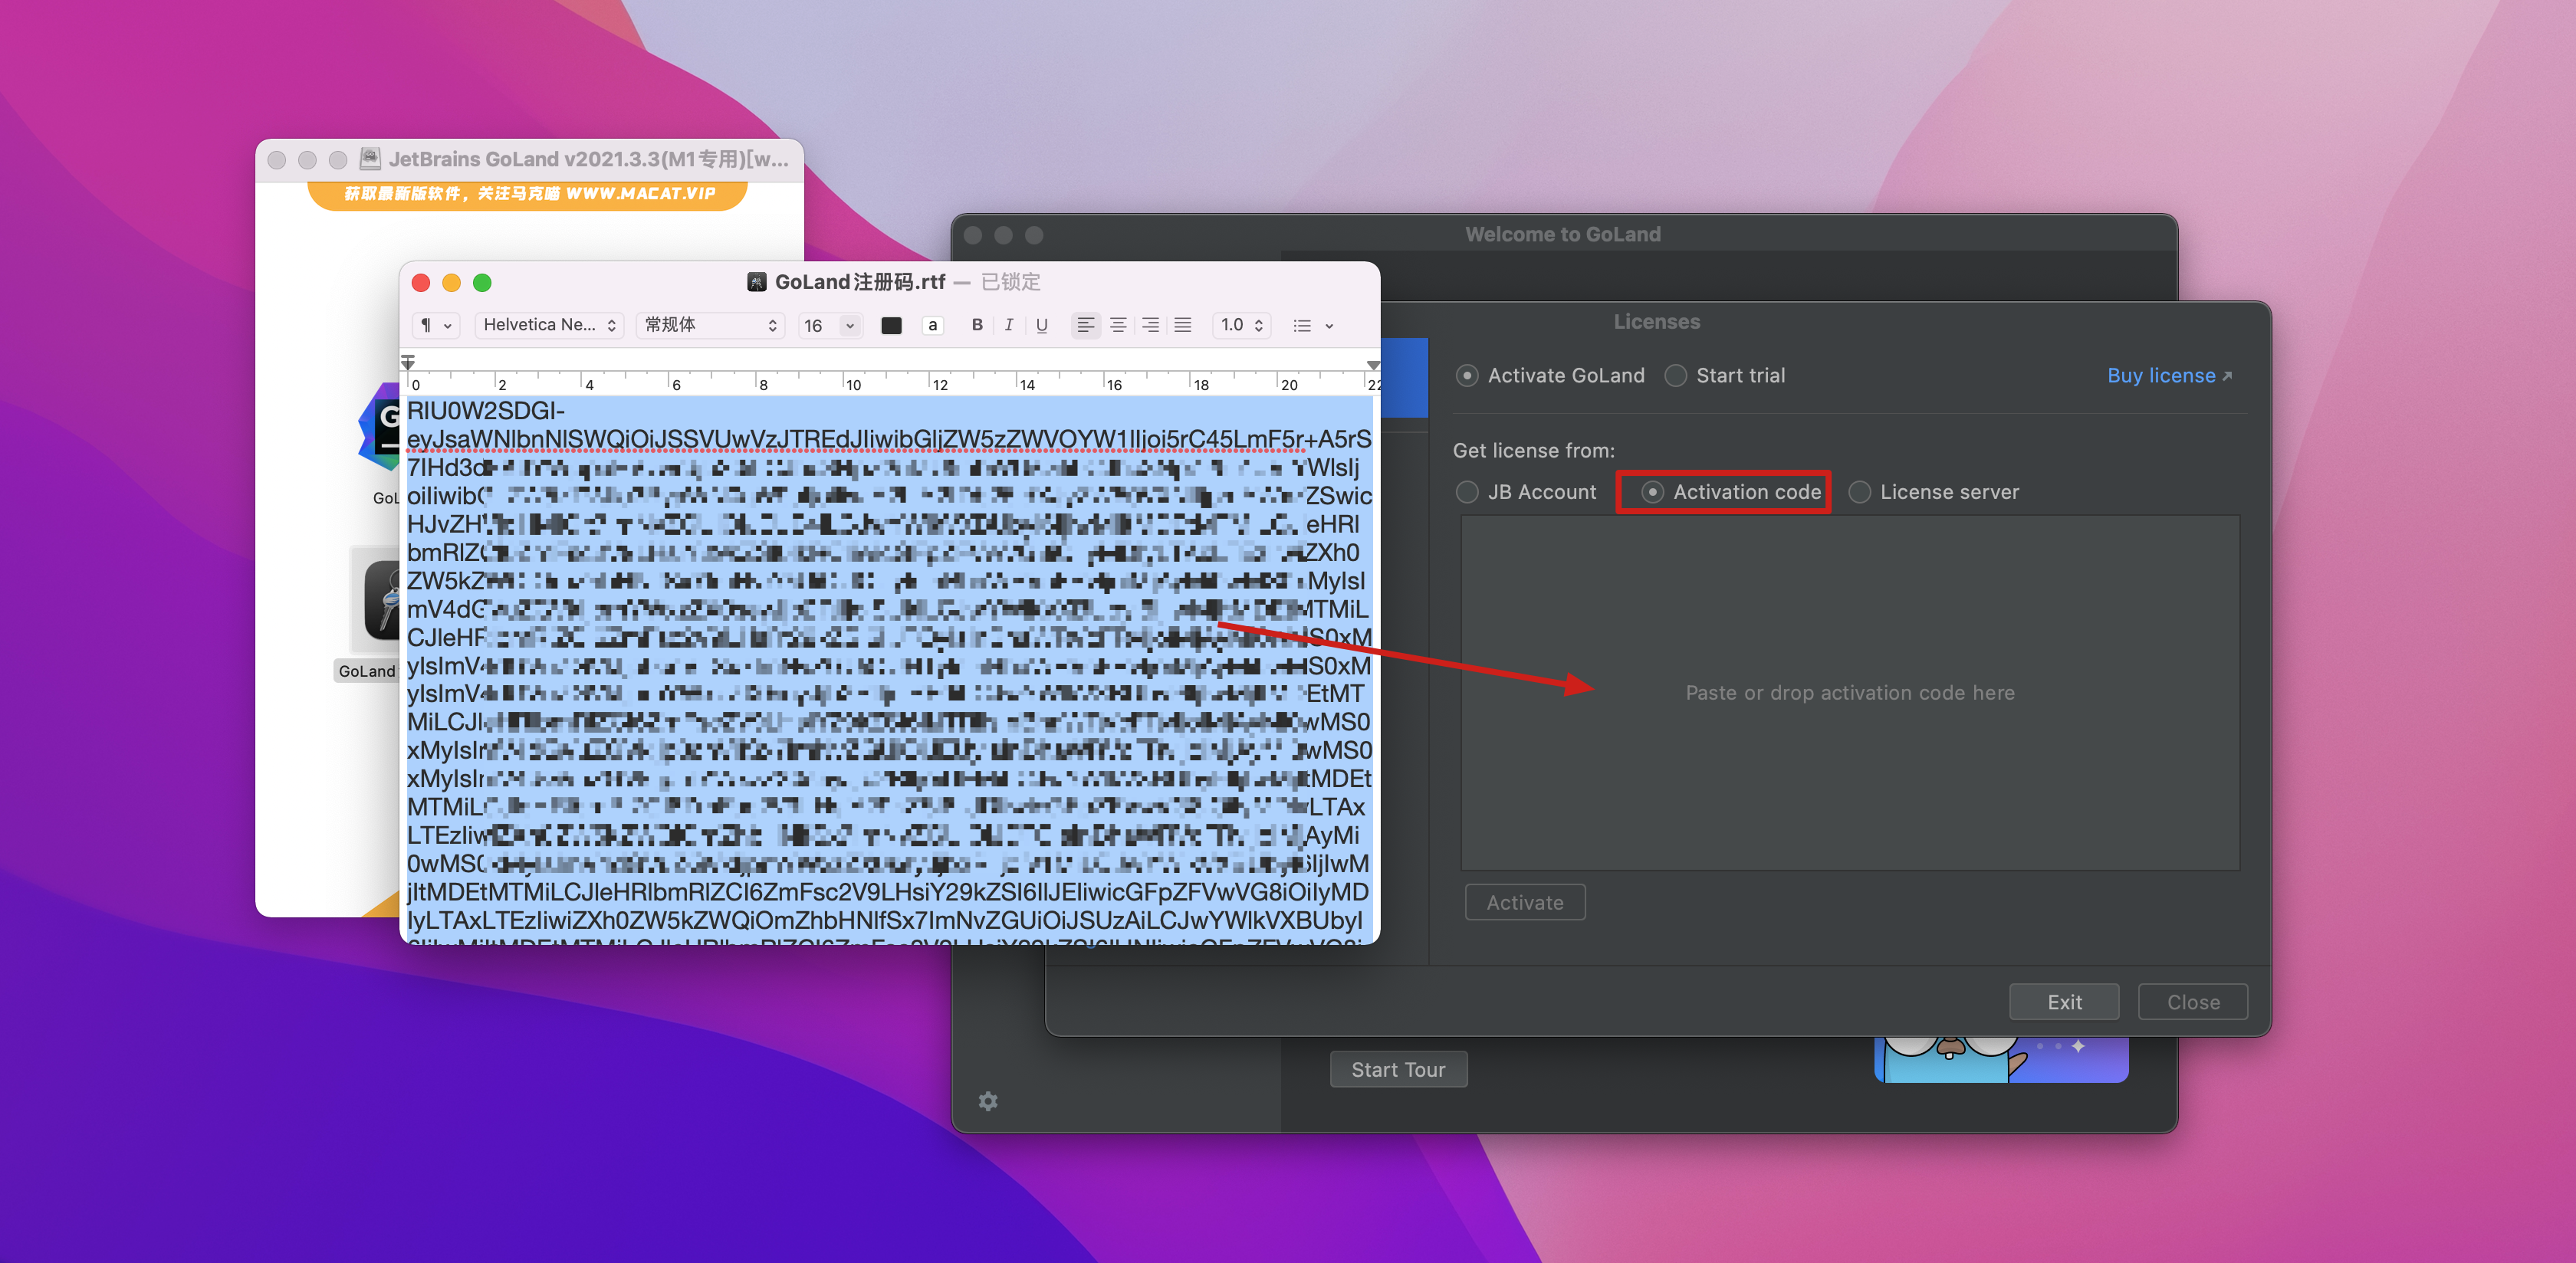Click the first line RIU0W2SDGI- of the code
Screen dimensions: 2576x1263
486,411
